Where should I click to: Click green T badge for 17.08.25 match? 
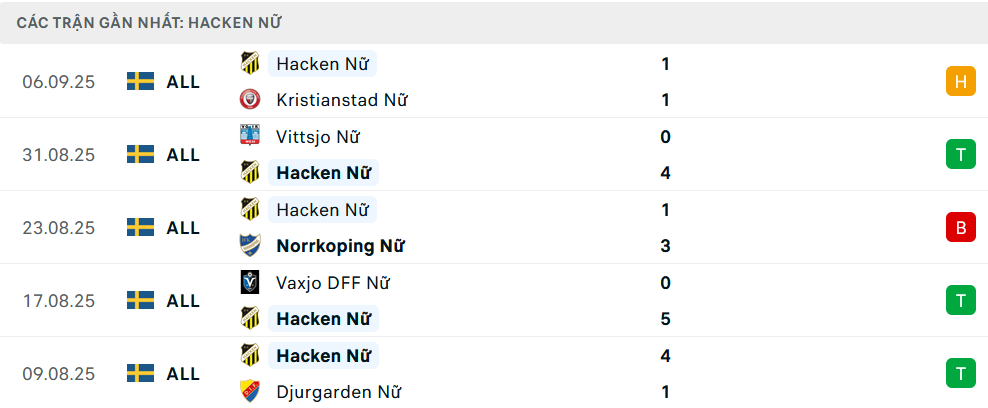click(960, 301)
